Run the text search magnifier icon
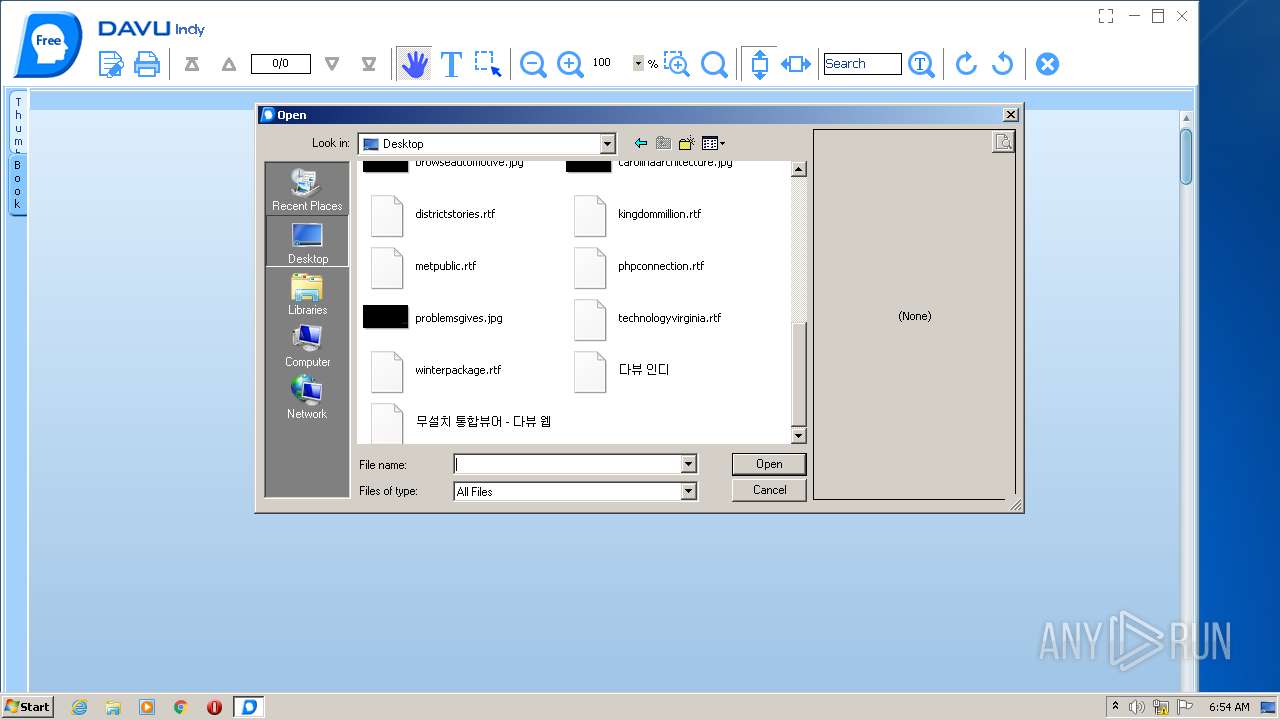Image resolution: width=1280 pixels, height=720 pixels. point(921,64)
